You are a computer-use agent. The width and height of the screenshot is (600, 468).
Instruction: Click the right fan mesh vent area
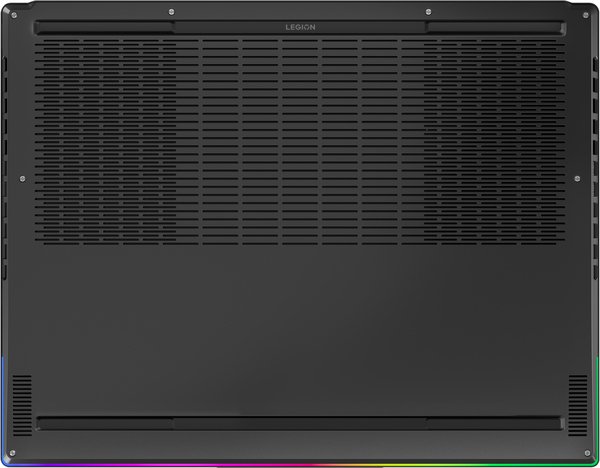[x=492, y=140]
